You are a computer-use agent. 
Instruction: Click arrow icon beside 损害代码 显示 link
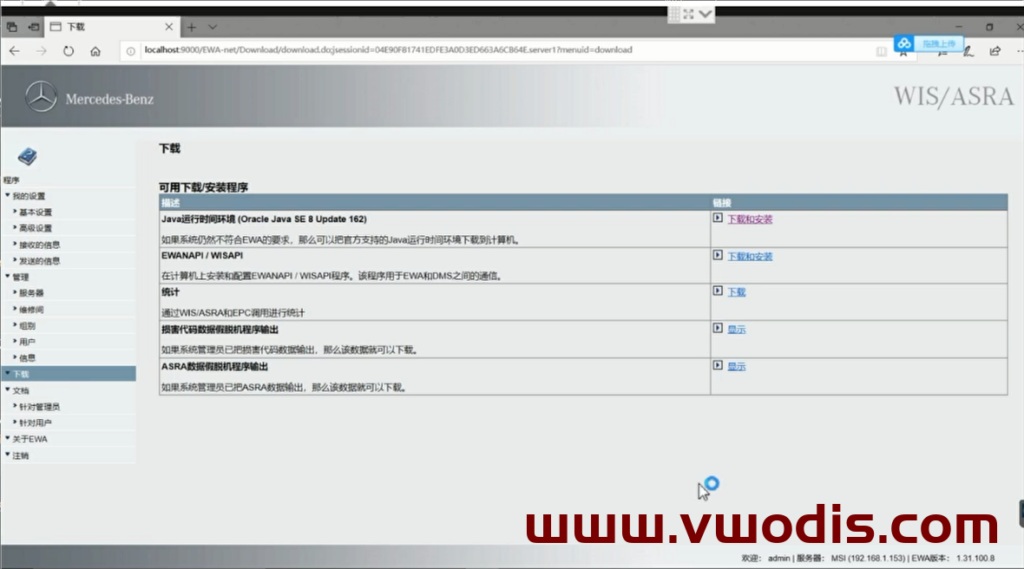click(718, 328)
